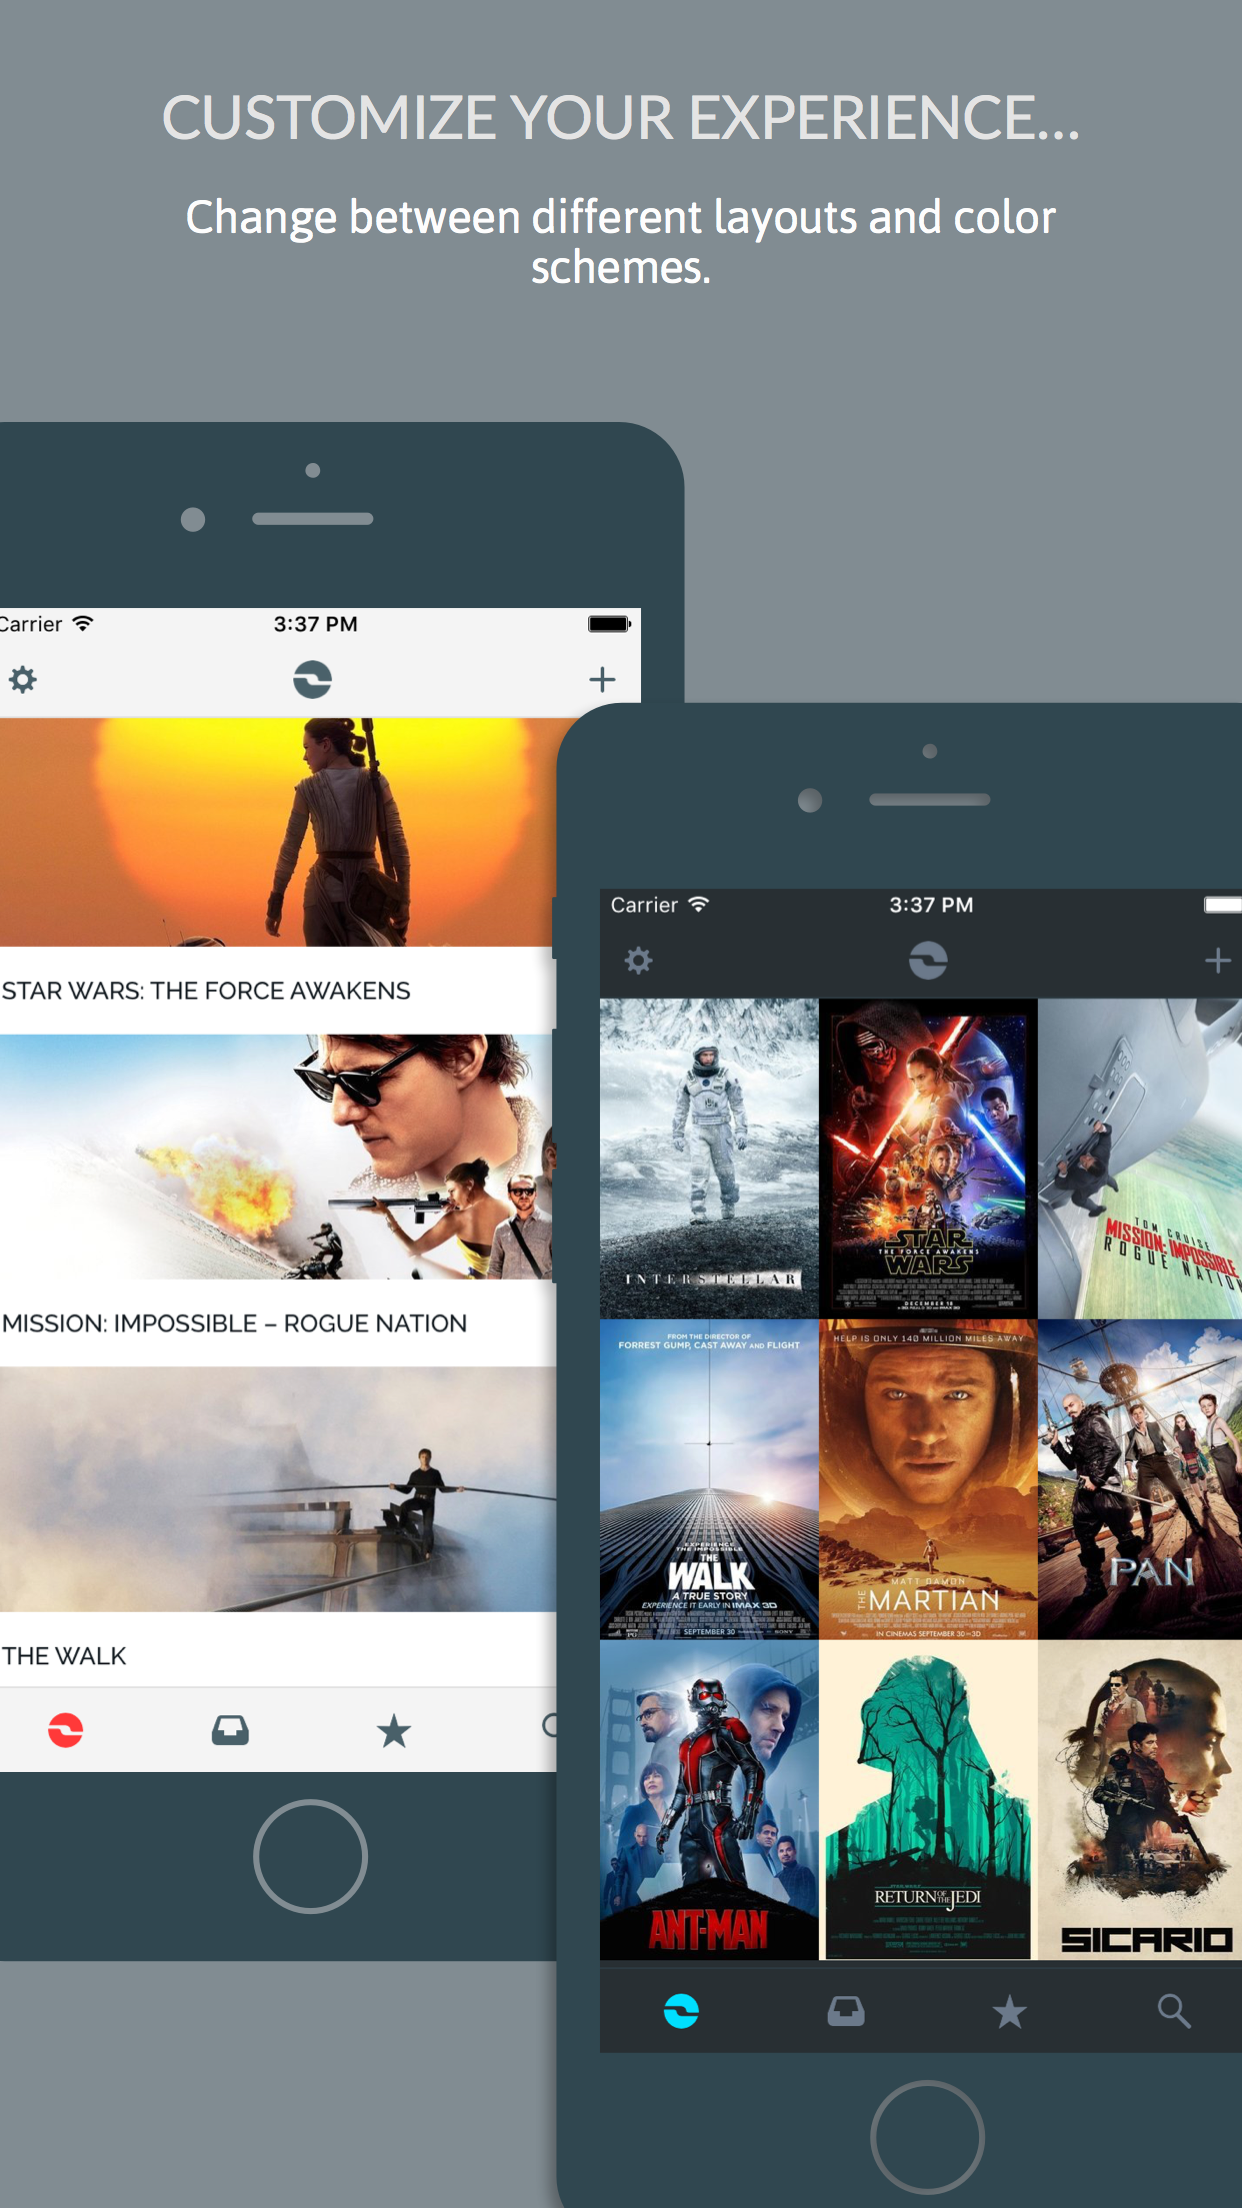Viewport: 1242px width, 2208px height.
Task: Open Ant-Man poster in grid
Action: 709,1800
